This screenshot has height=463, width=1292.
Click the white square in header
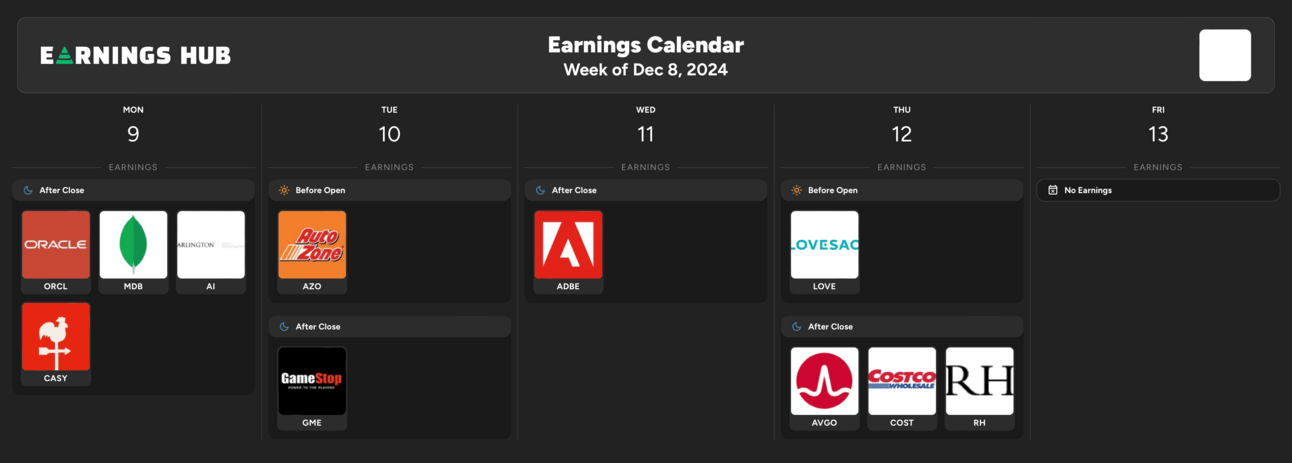pos(1225,55)
